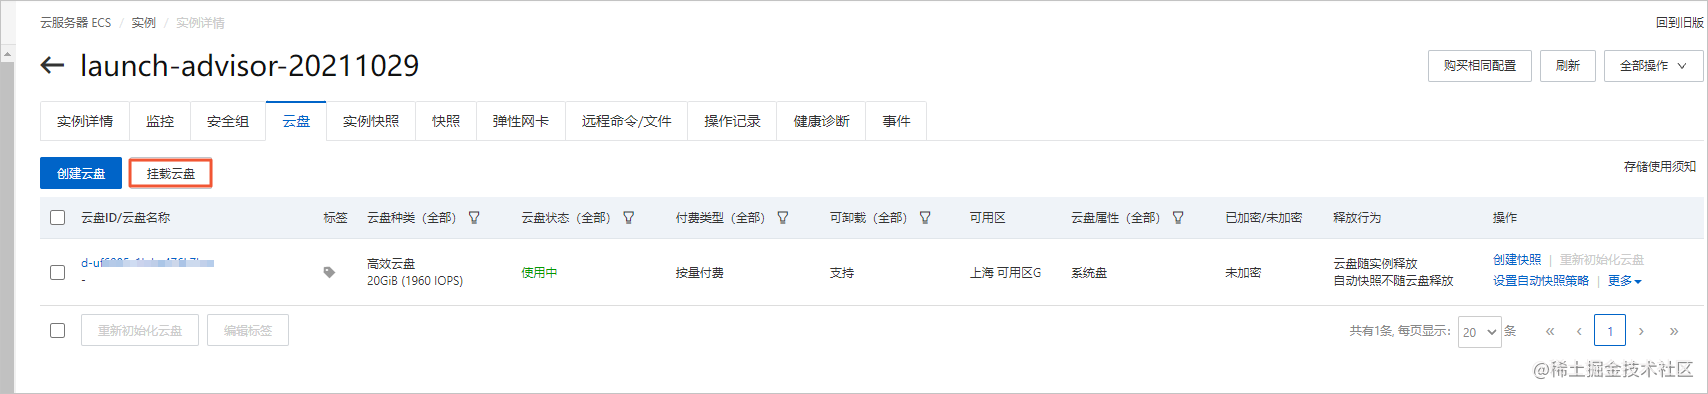Open the 云盘属性 filter funnel icon
The width and height of the screenshot is (1708, 394).
(1178, 217)
